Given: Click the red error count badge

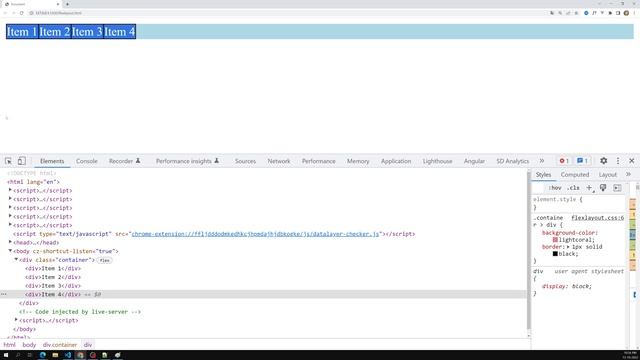Looking at the screenshot, I should 564,161.
